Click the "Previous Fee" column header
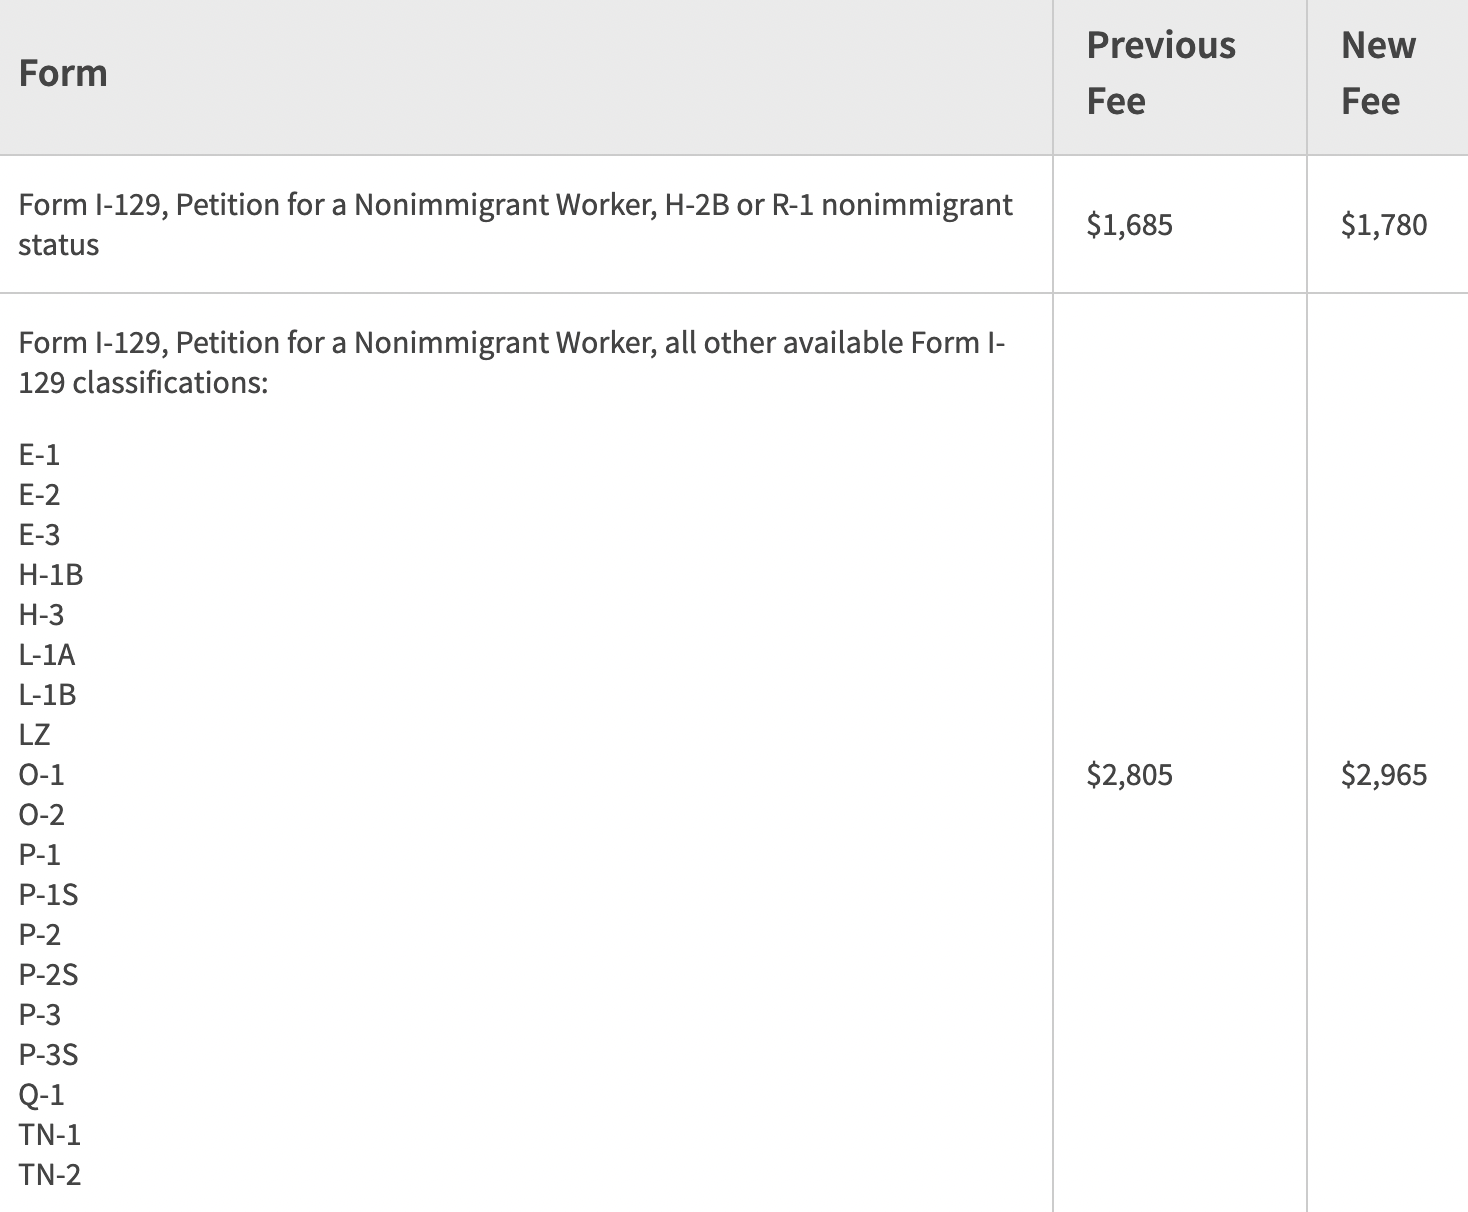Viewport: 1468px width, 1212px height. [1161, 73]
